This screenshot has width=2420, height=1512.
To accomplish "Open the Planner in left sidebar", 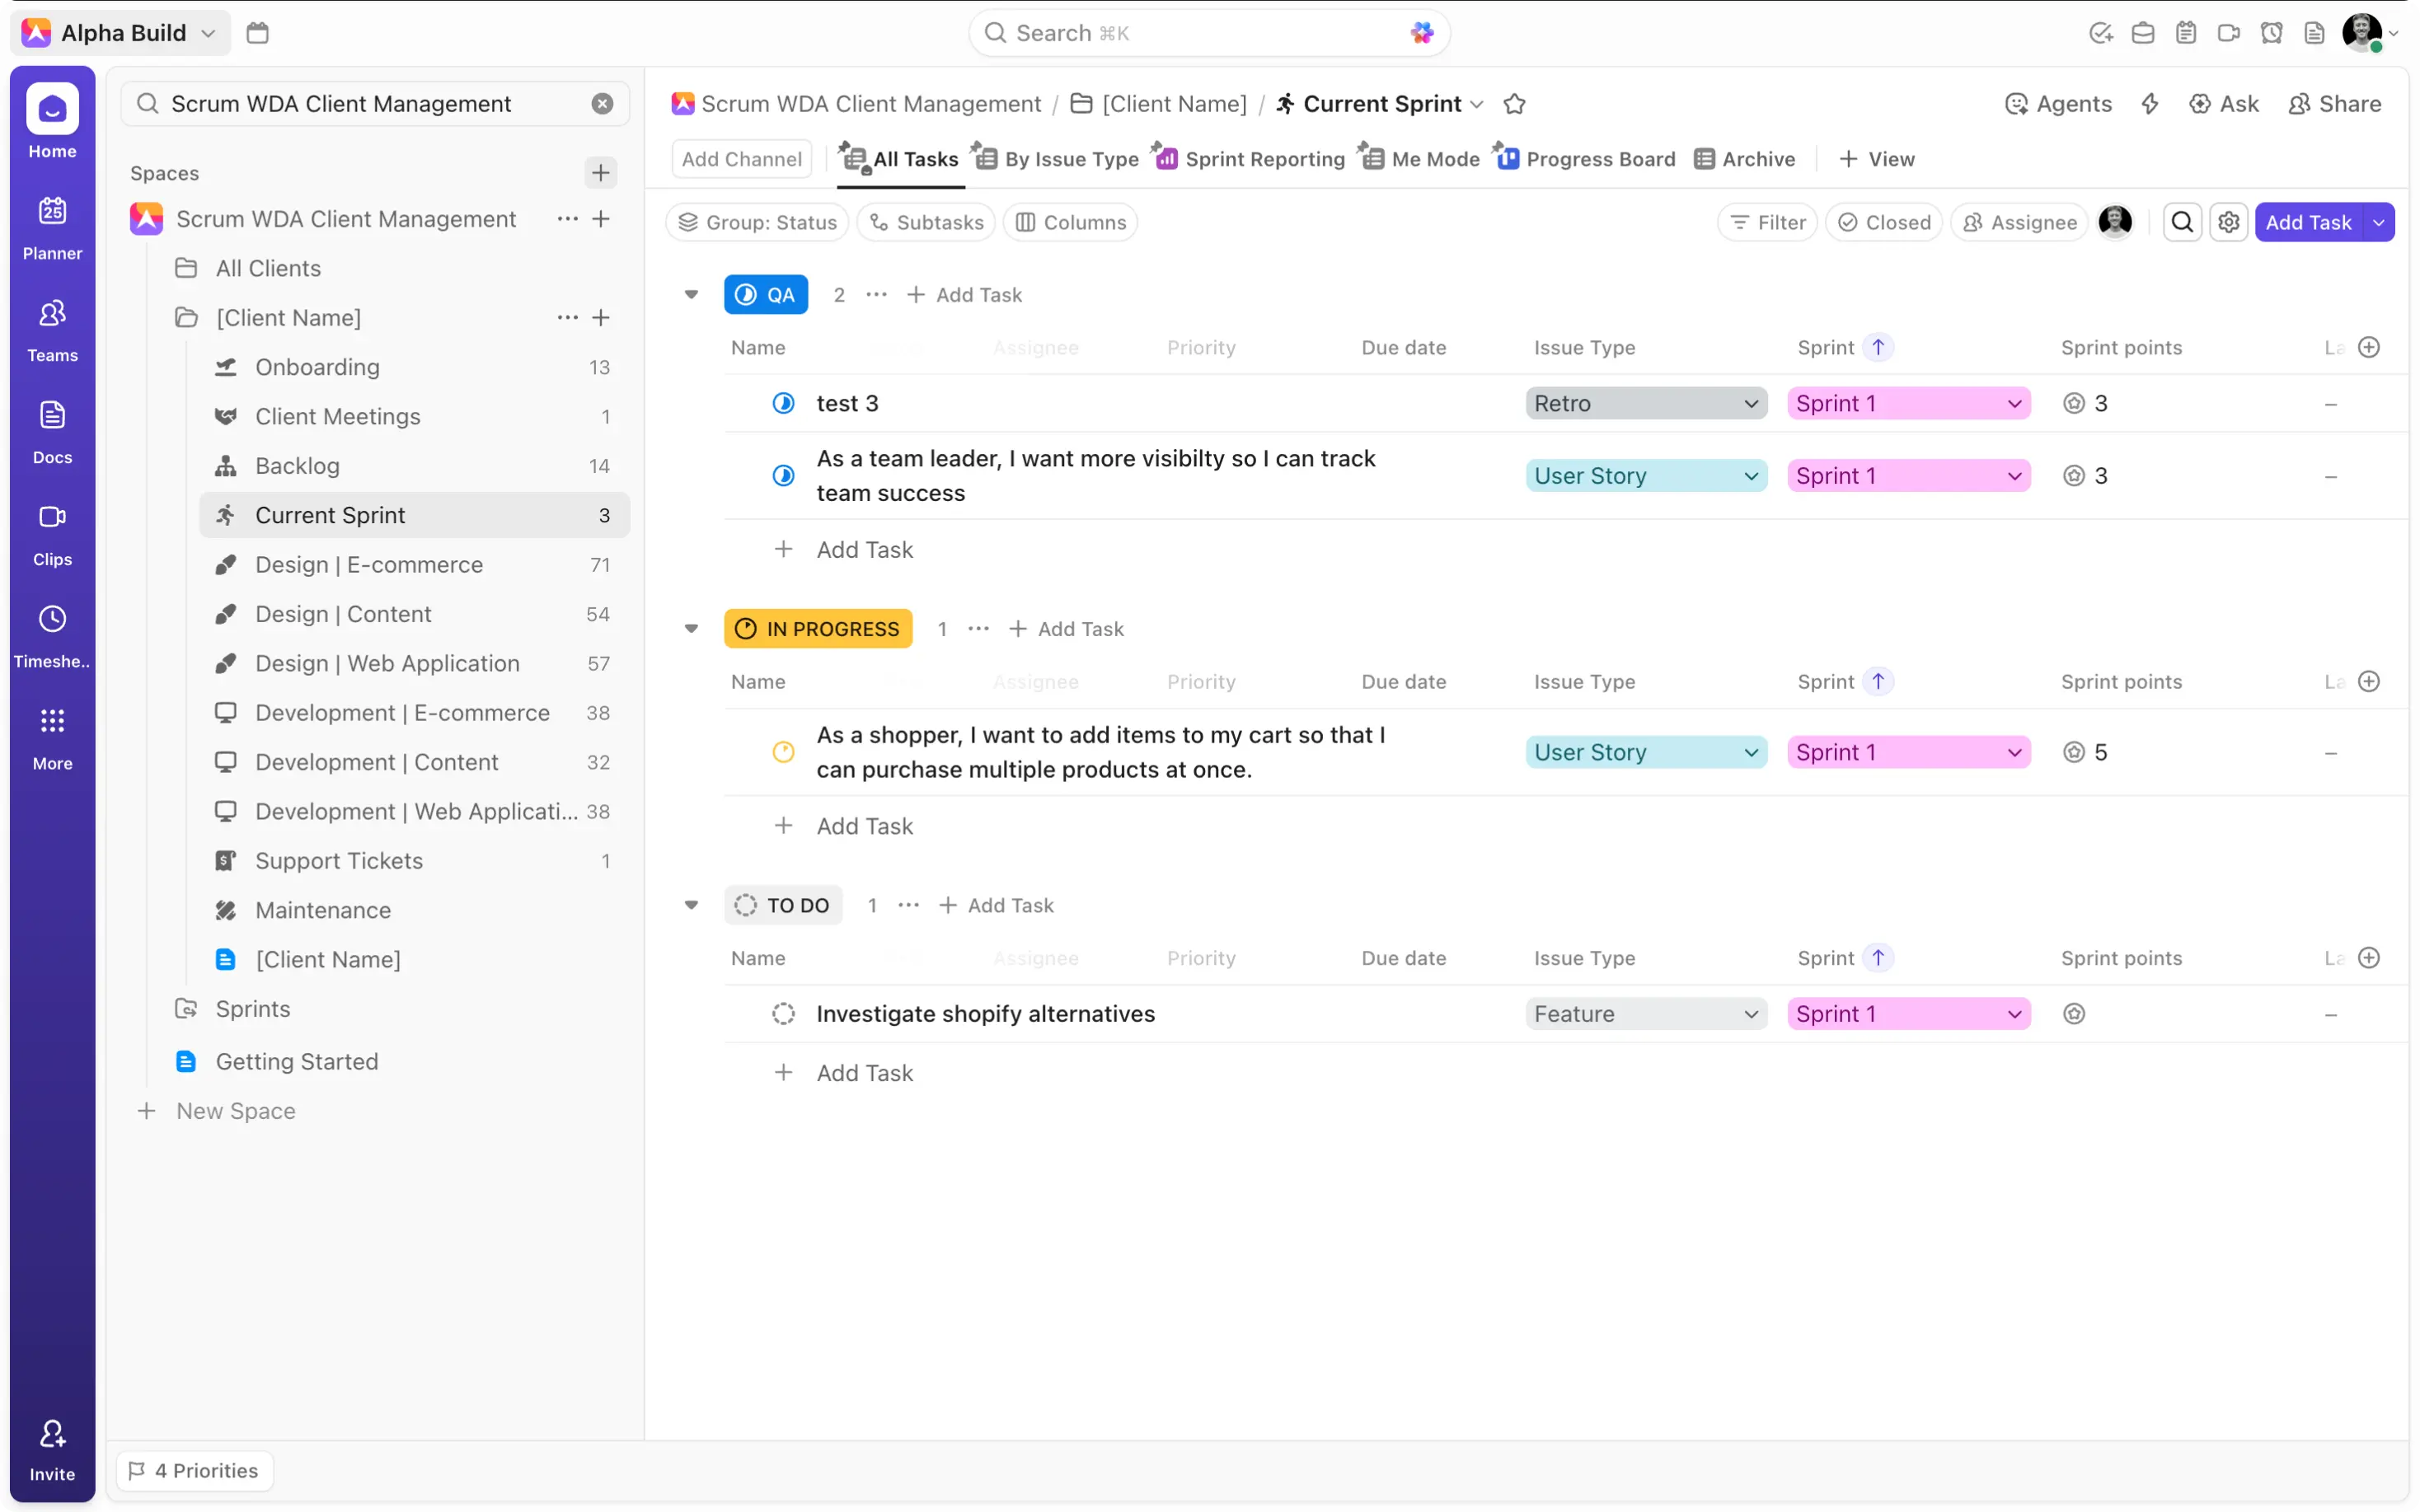I will click(x=52, y=227).
